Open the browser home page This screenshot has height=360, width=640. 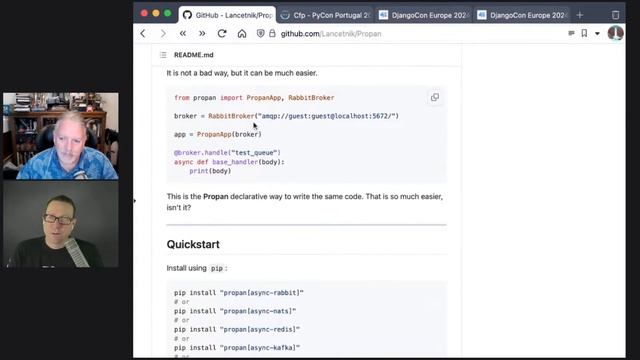[242, 33]
